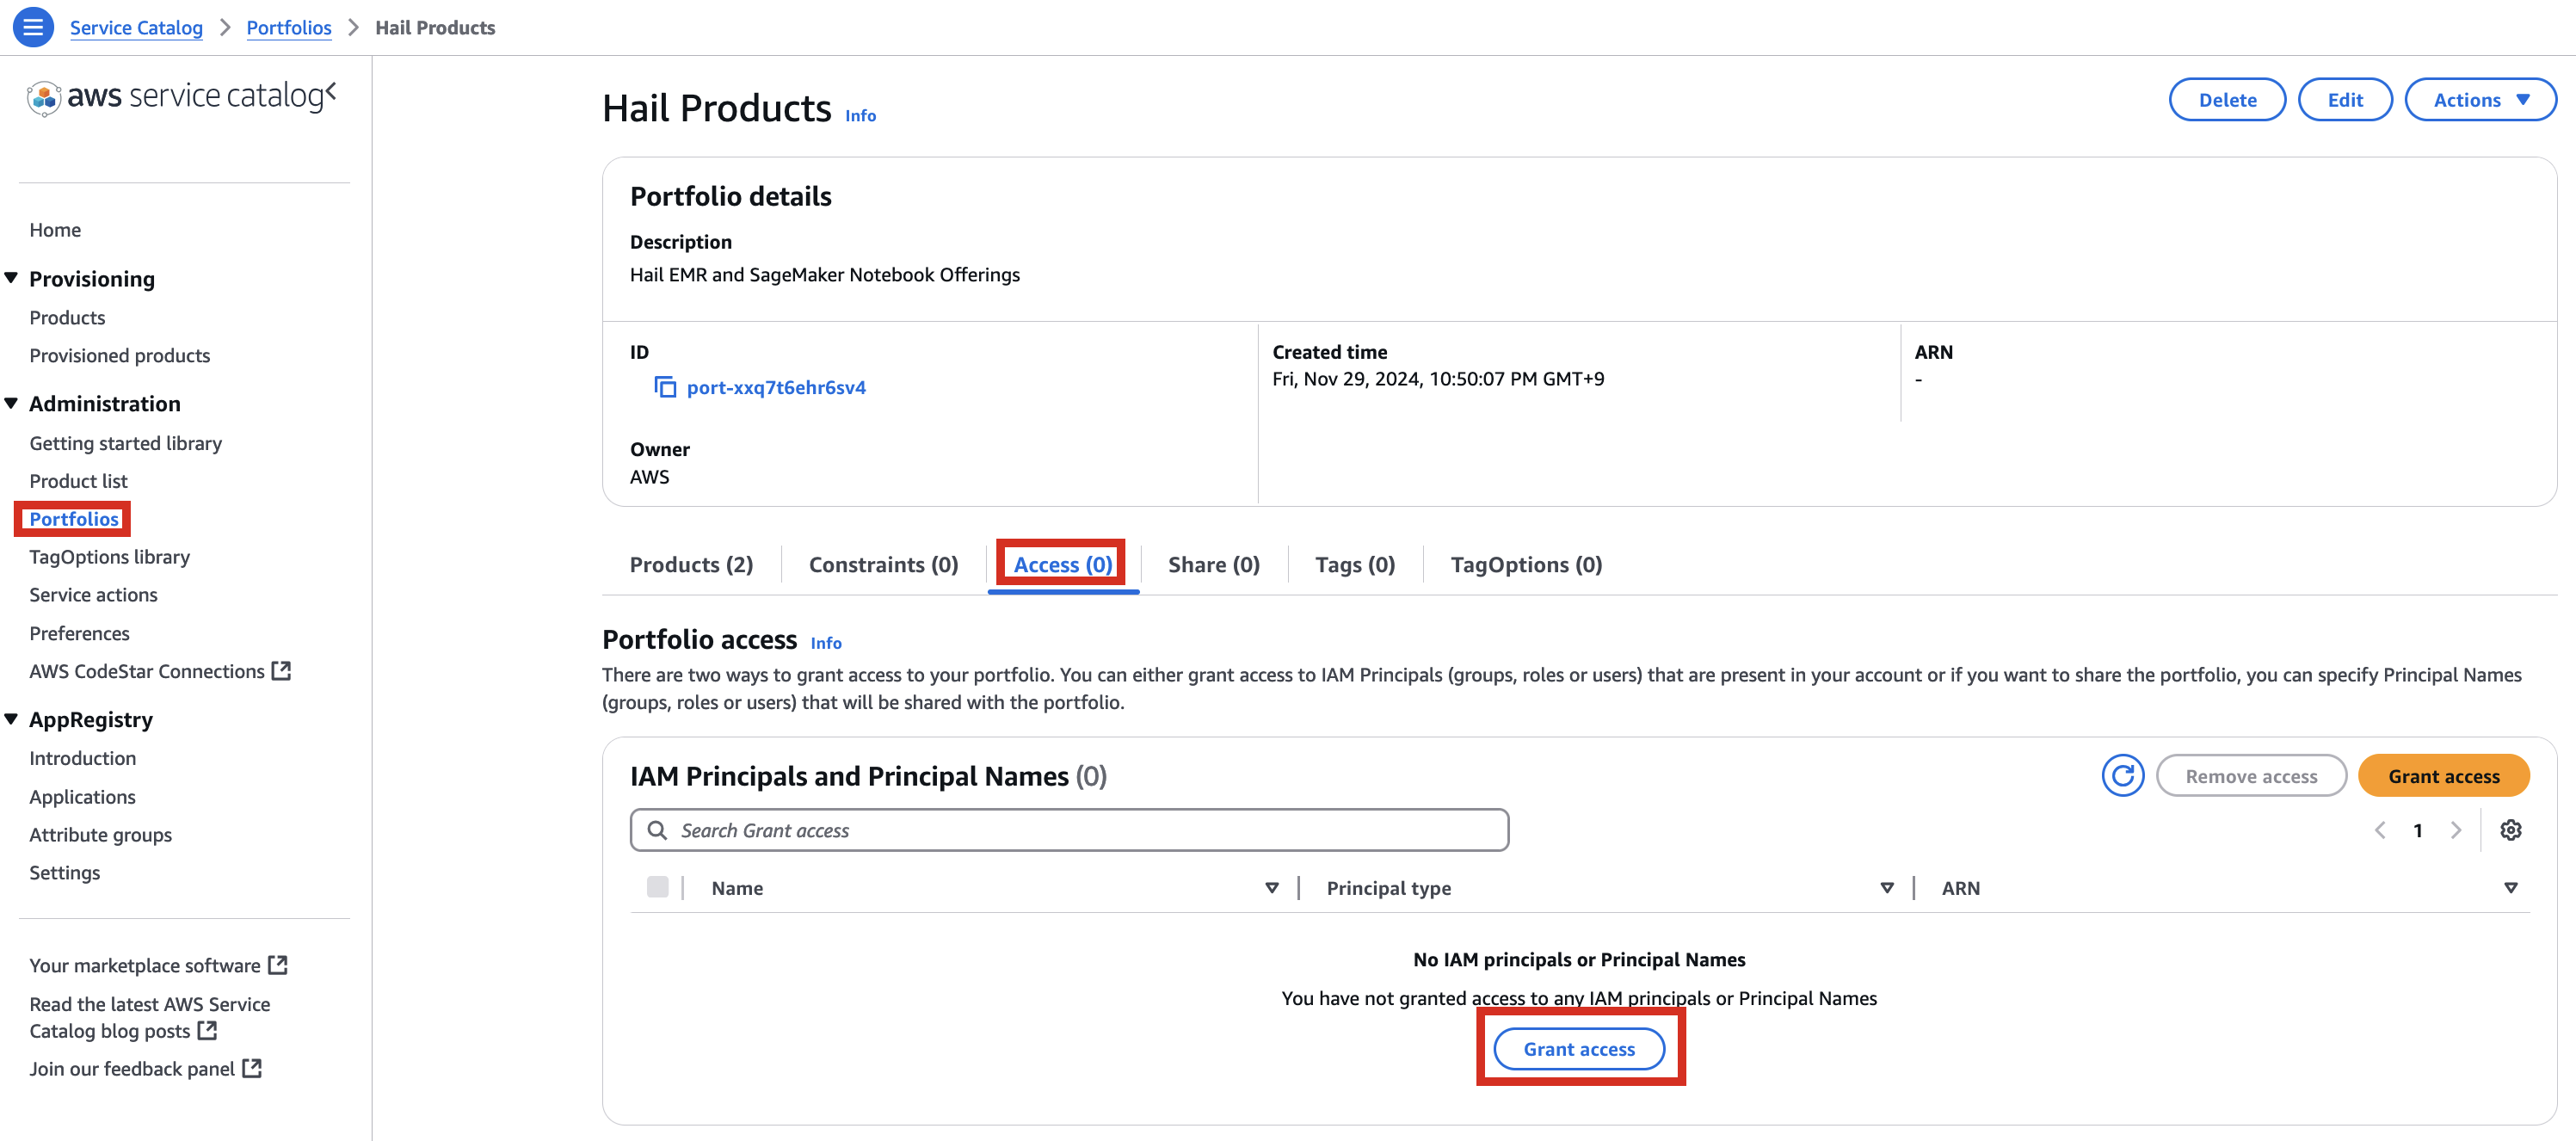The width and height of the screenshot is (2576, 1141).
Task: Collapse the Provisioning section
Action: pyautogui.click(x=11, y=278)
